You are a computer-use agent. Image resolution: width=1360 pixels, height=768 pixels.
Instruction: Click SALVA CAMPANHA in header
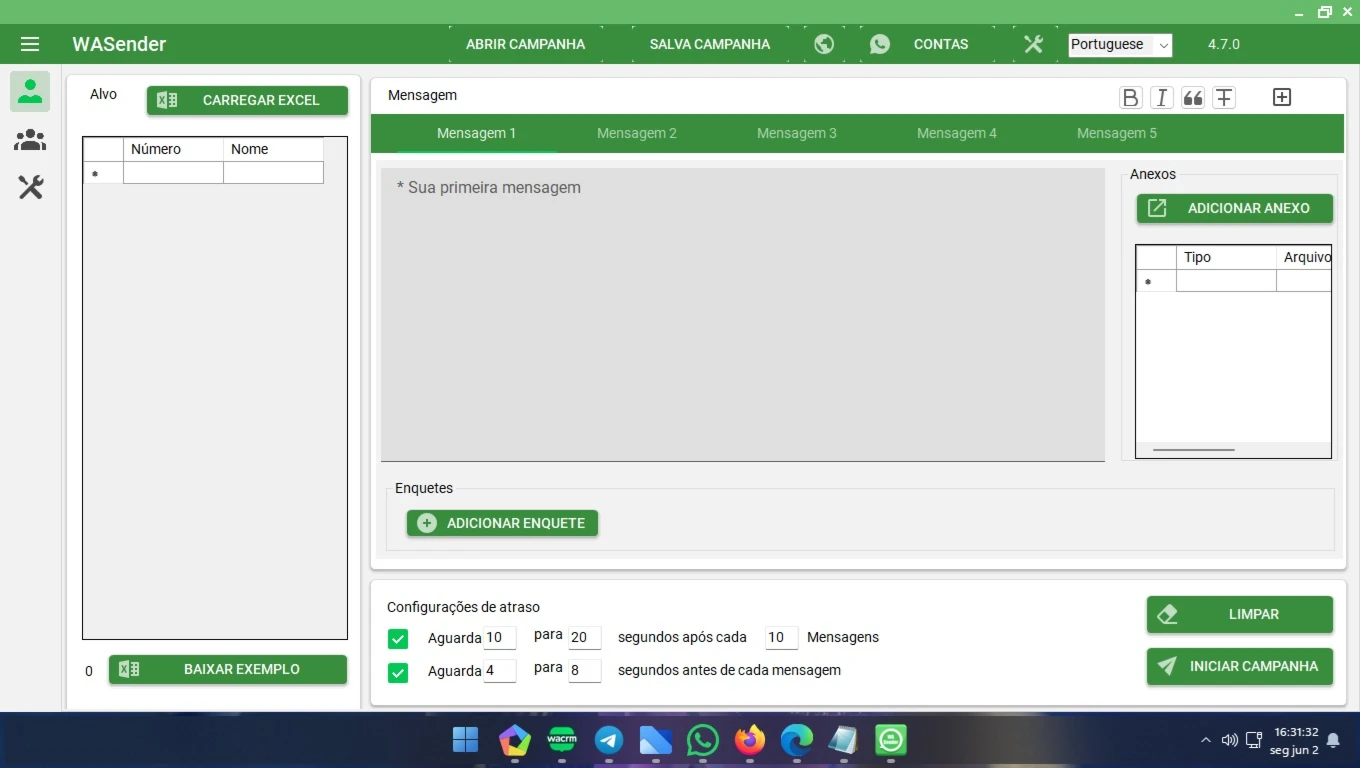pos(710,44)
